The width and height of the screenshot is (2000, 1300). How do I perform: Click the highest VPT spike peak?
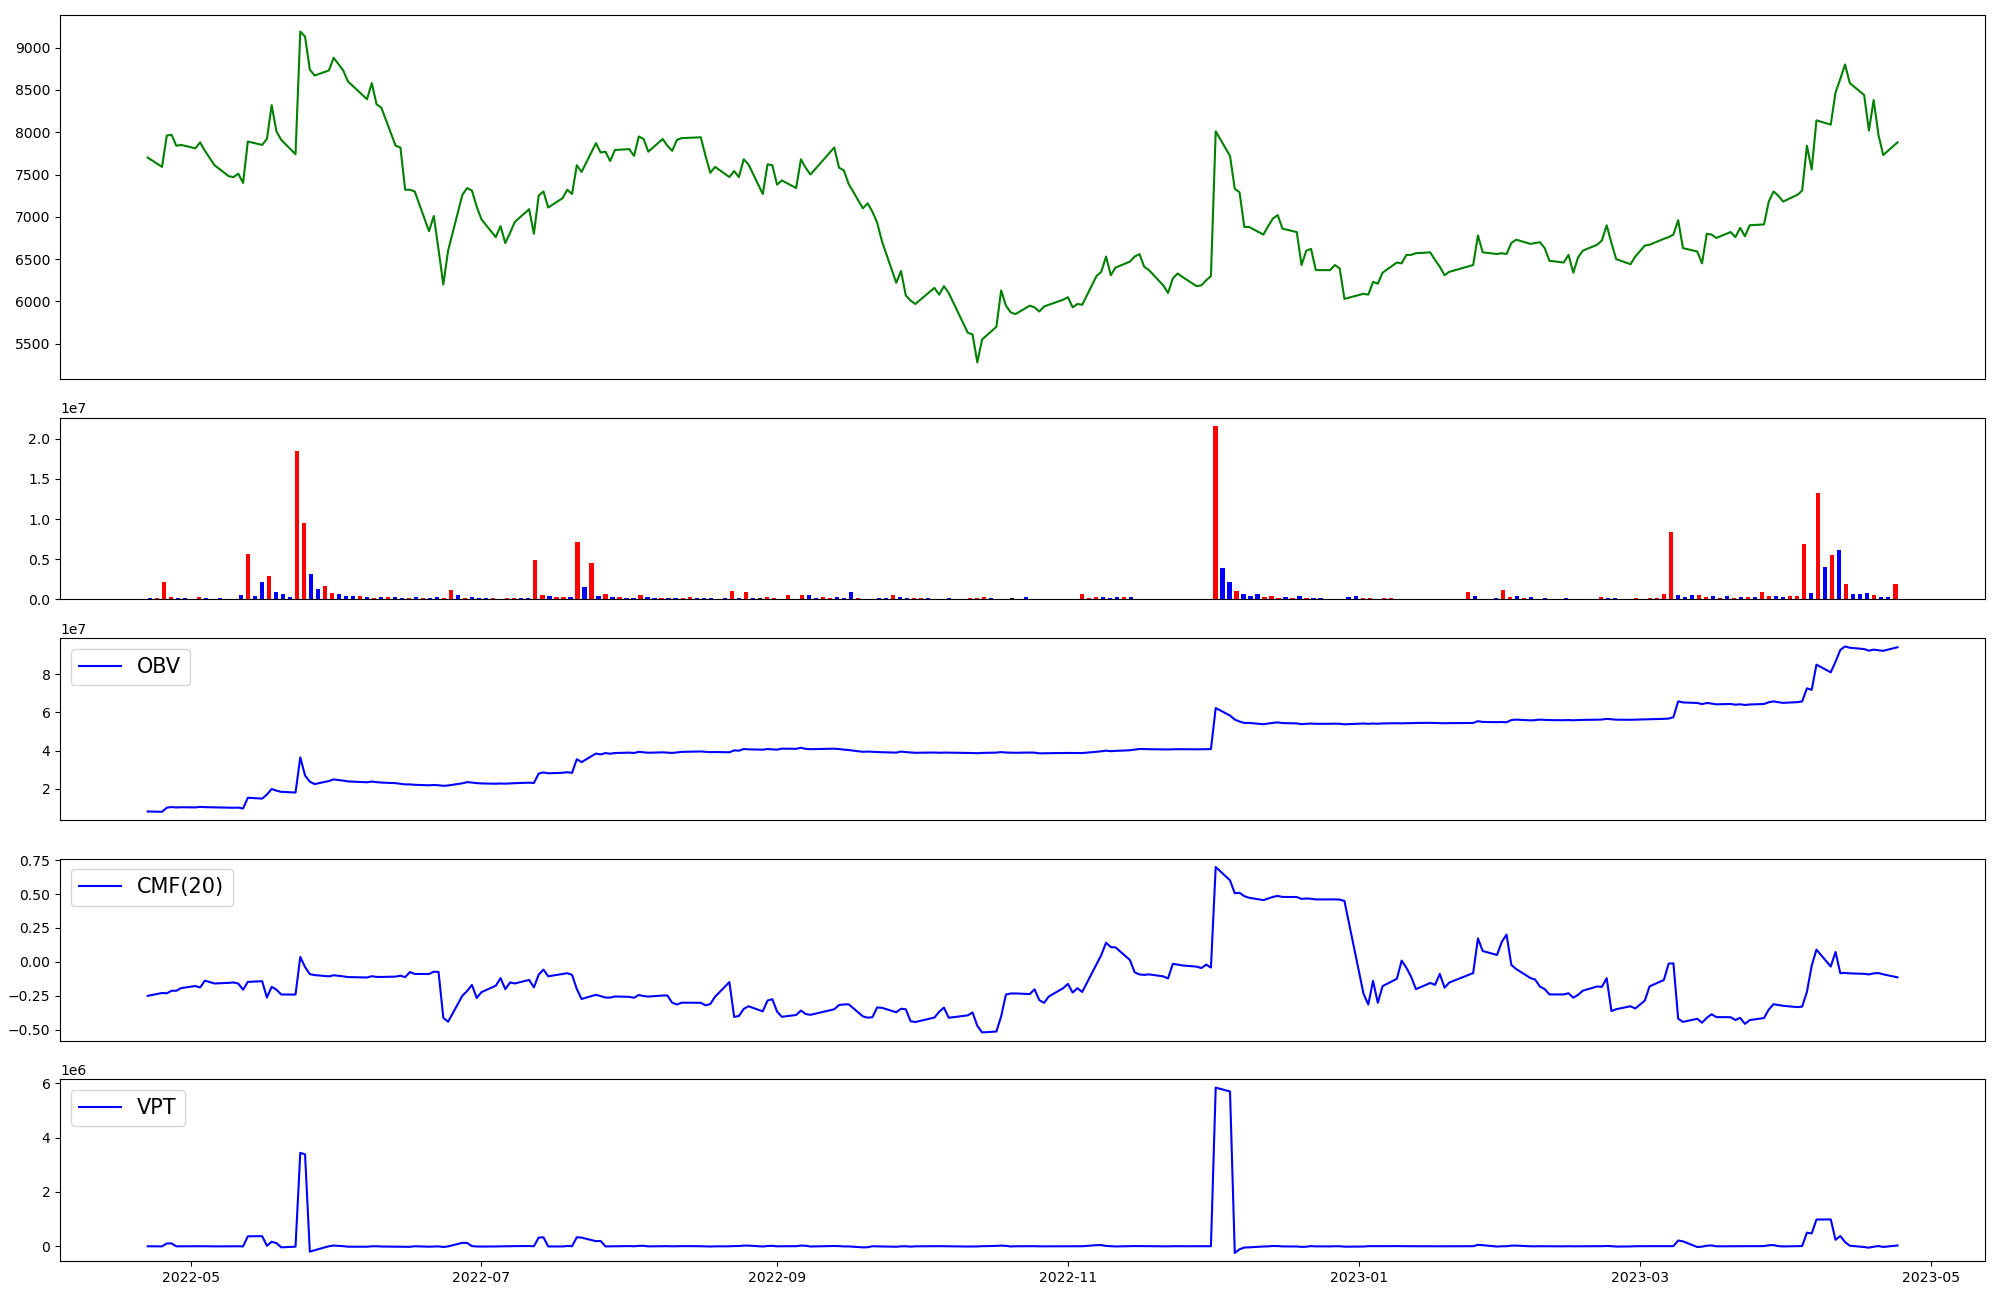click(x=1216, y=1088)
